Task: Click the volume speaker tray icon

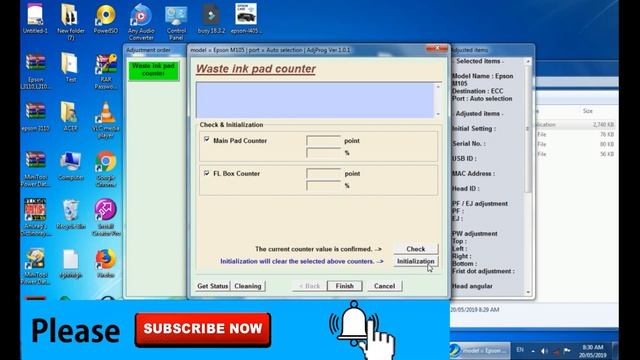Action: point(544,351)
